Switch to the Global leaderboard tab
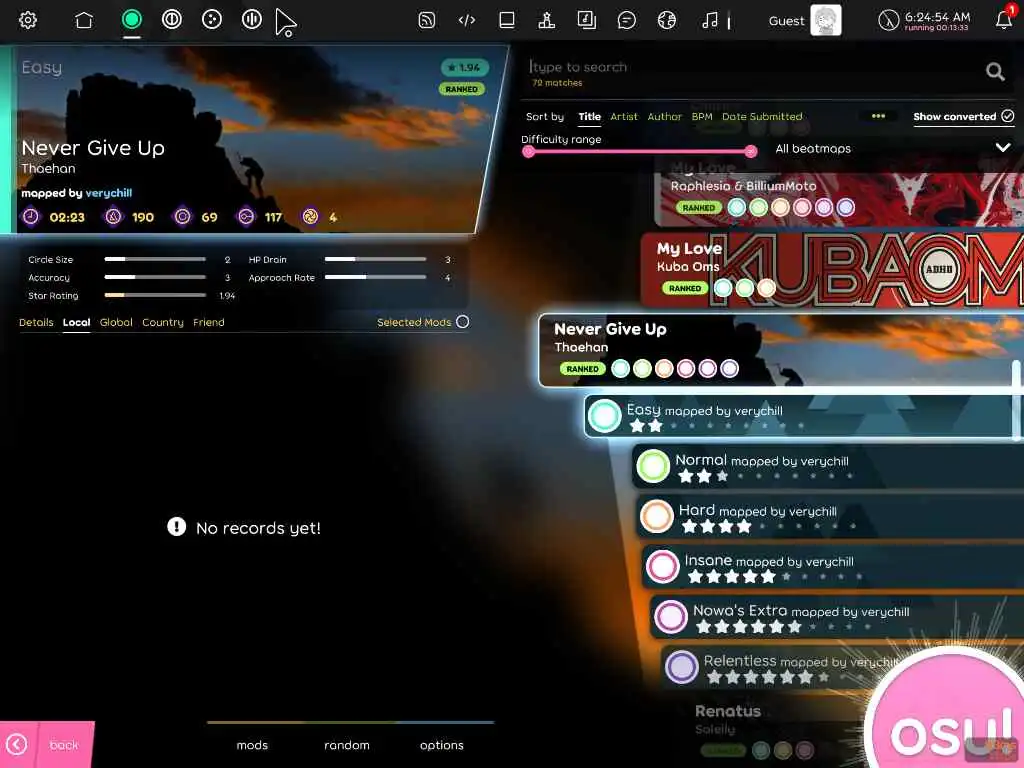The width and height of the screenshot is (1024, 768). pyautogui.click(x=116, y=323)
